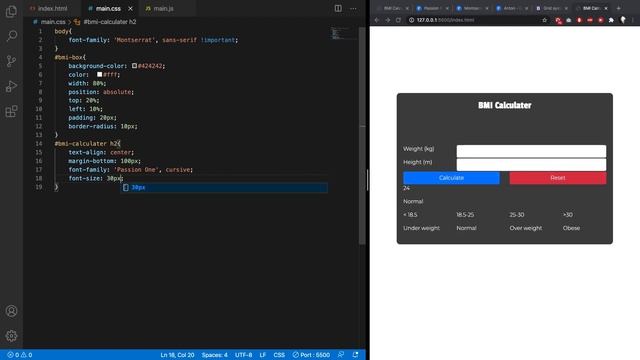Click the Obese label
This screenshot has width=640, height=360.
tap(571, 228)
